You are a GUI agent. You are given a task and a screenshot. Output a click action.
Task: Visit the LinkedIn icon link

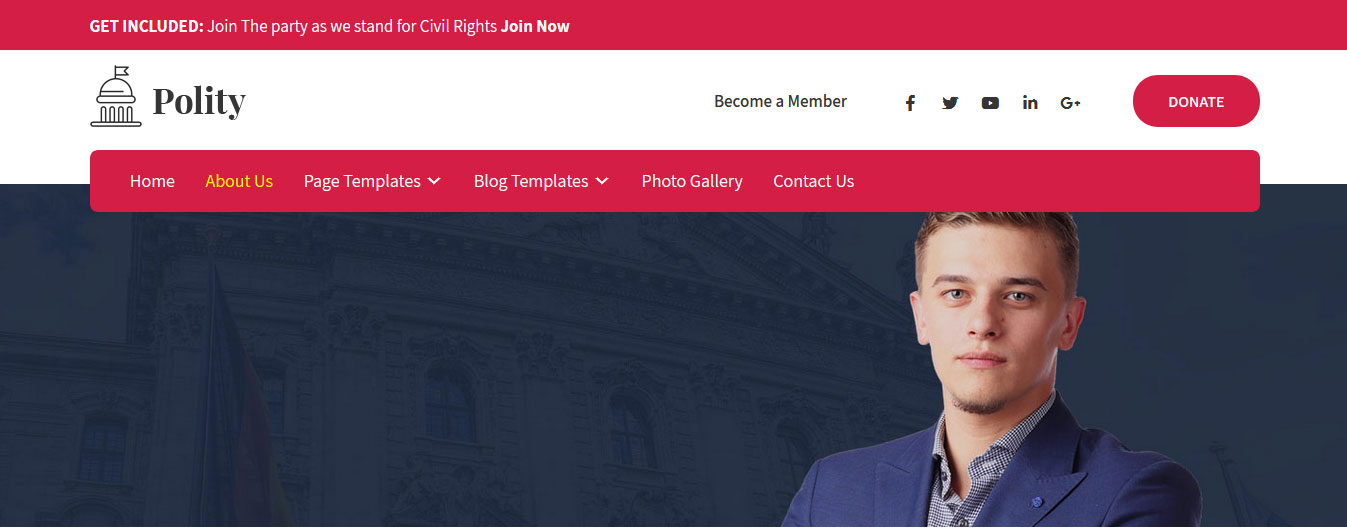click(1030, 102)
